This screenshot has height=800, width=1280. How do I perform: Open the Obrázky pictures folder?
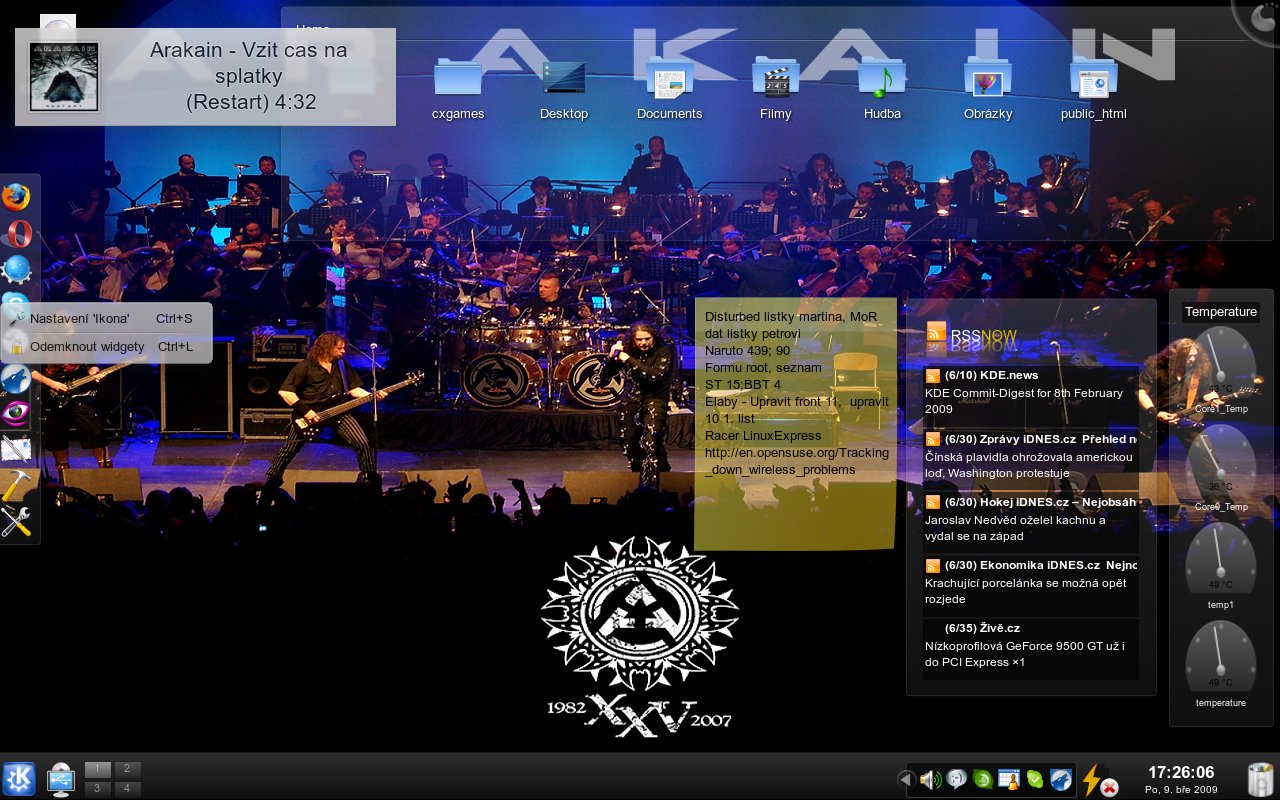tap(988, 89)
